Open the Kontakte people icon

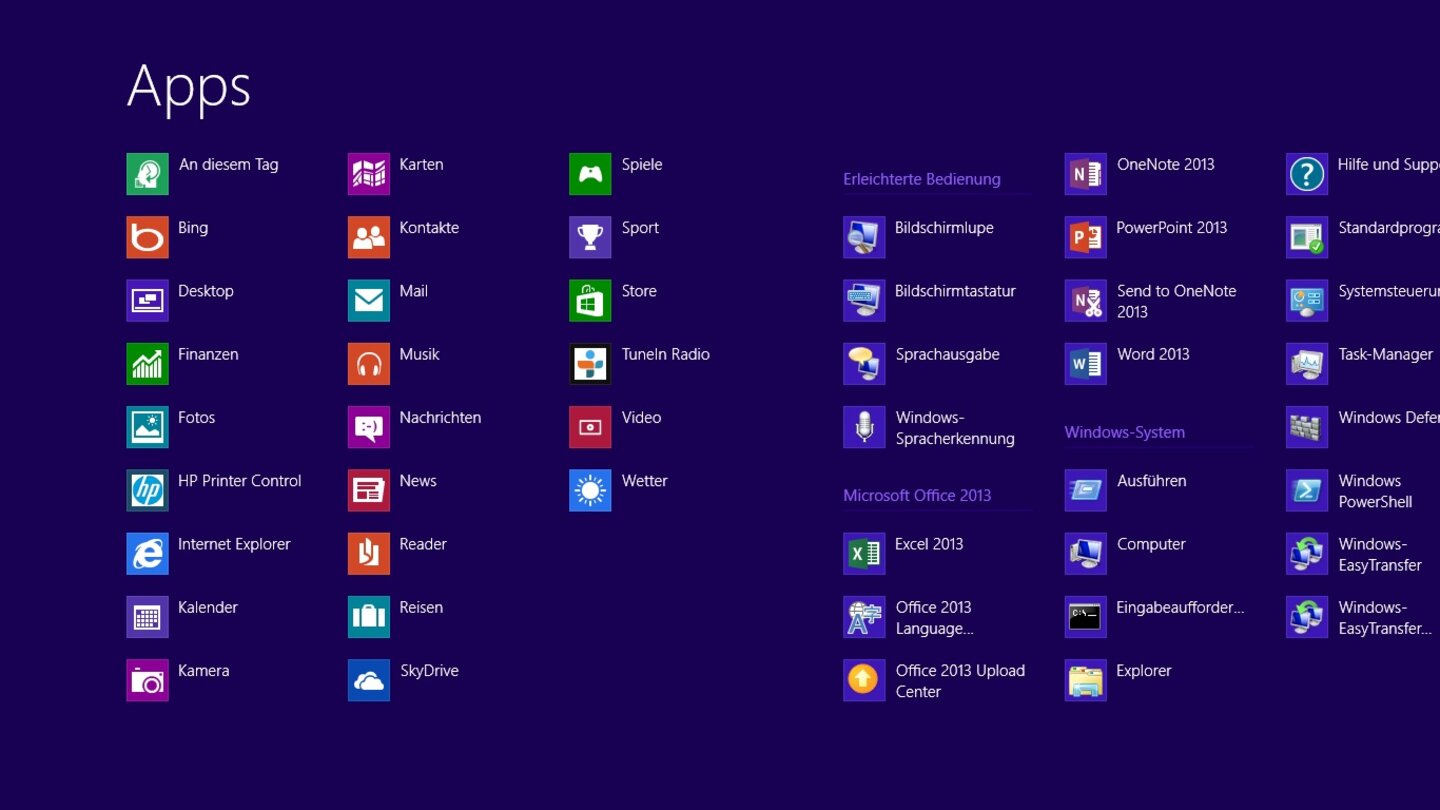pos(369,237)
